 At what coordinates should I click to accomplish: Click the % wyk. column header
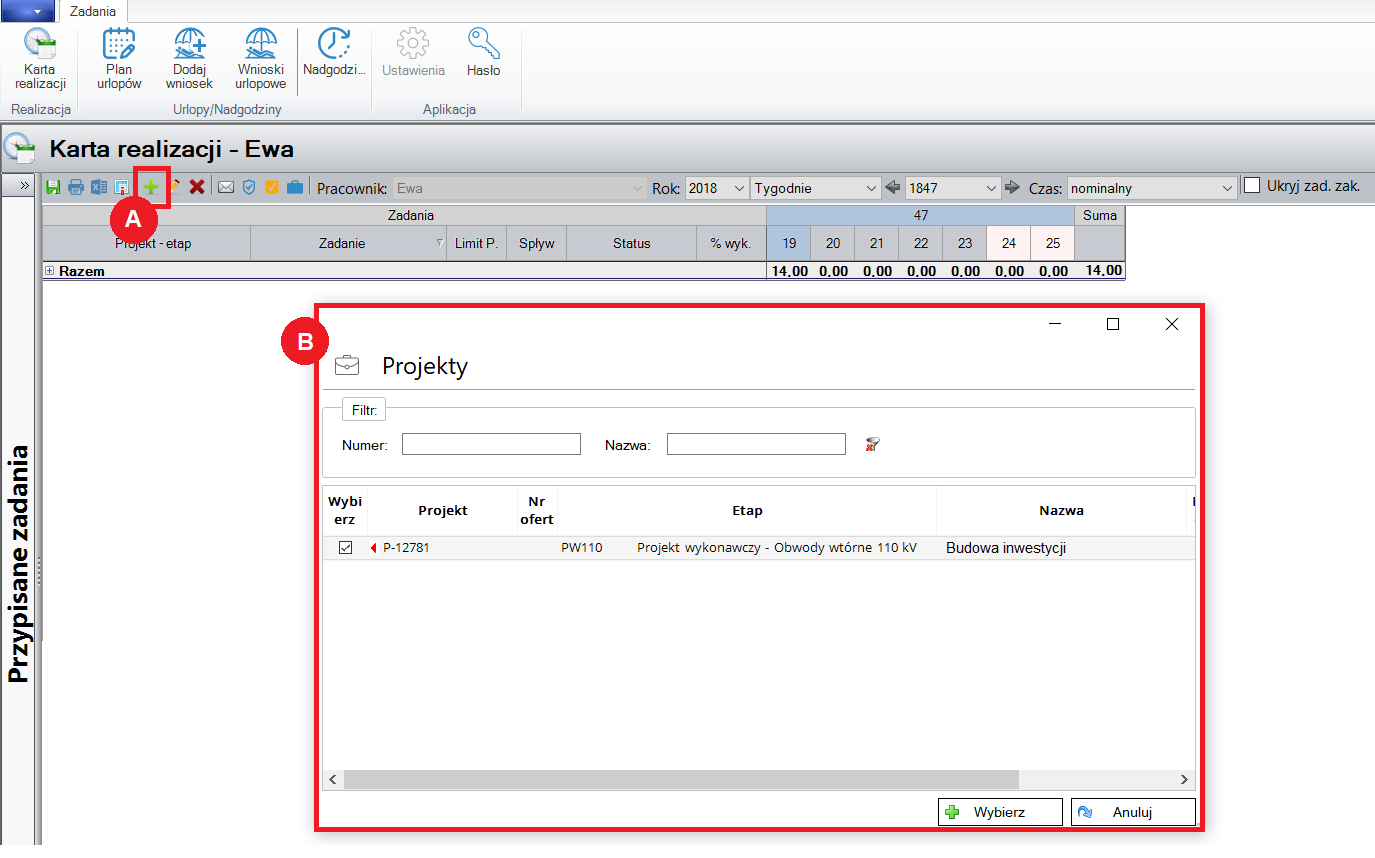(x=731, y=243)
